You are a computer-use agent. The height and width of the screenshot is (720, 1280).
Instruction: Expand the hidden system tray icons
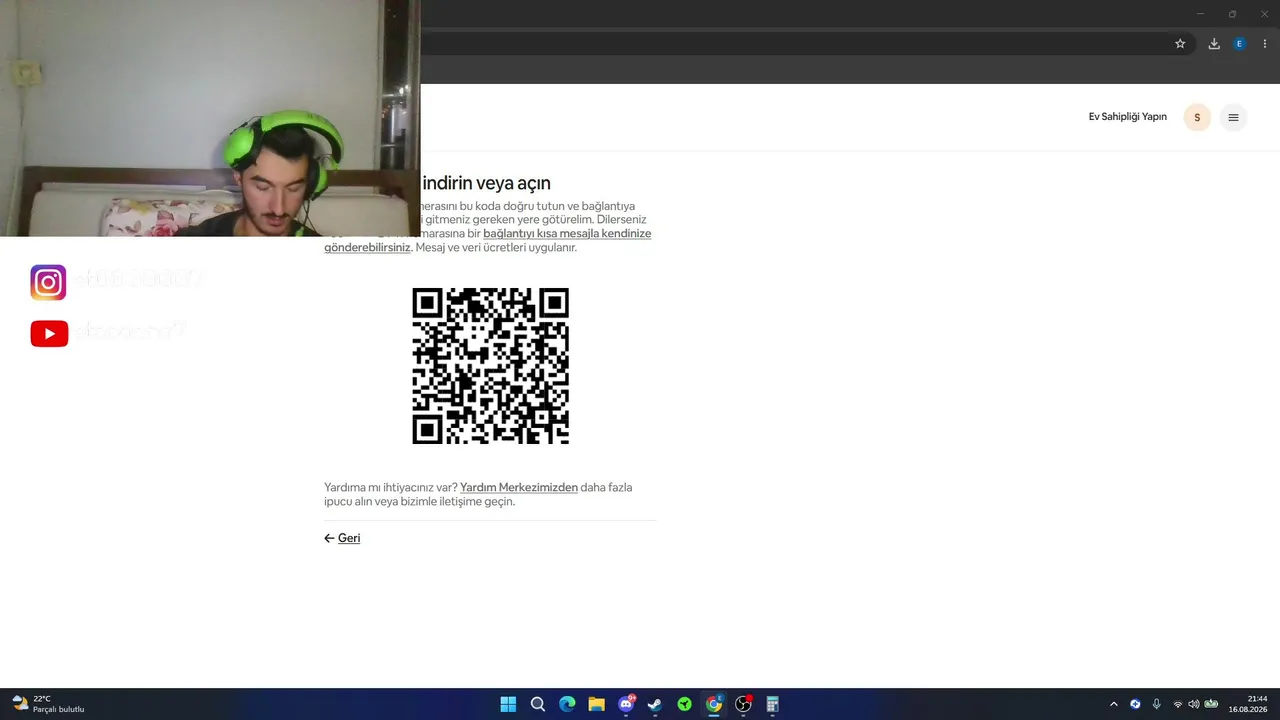click(x=1114, y=704)
